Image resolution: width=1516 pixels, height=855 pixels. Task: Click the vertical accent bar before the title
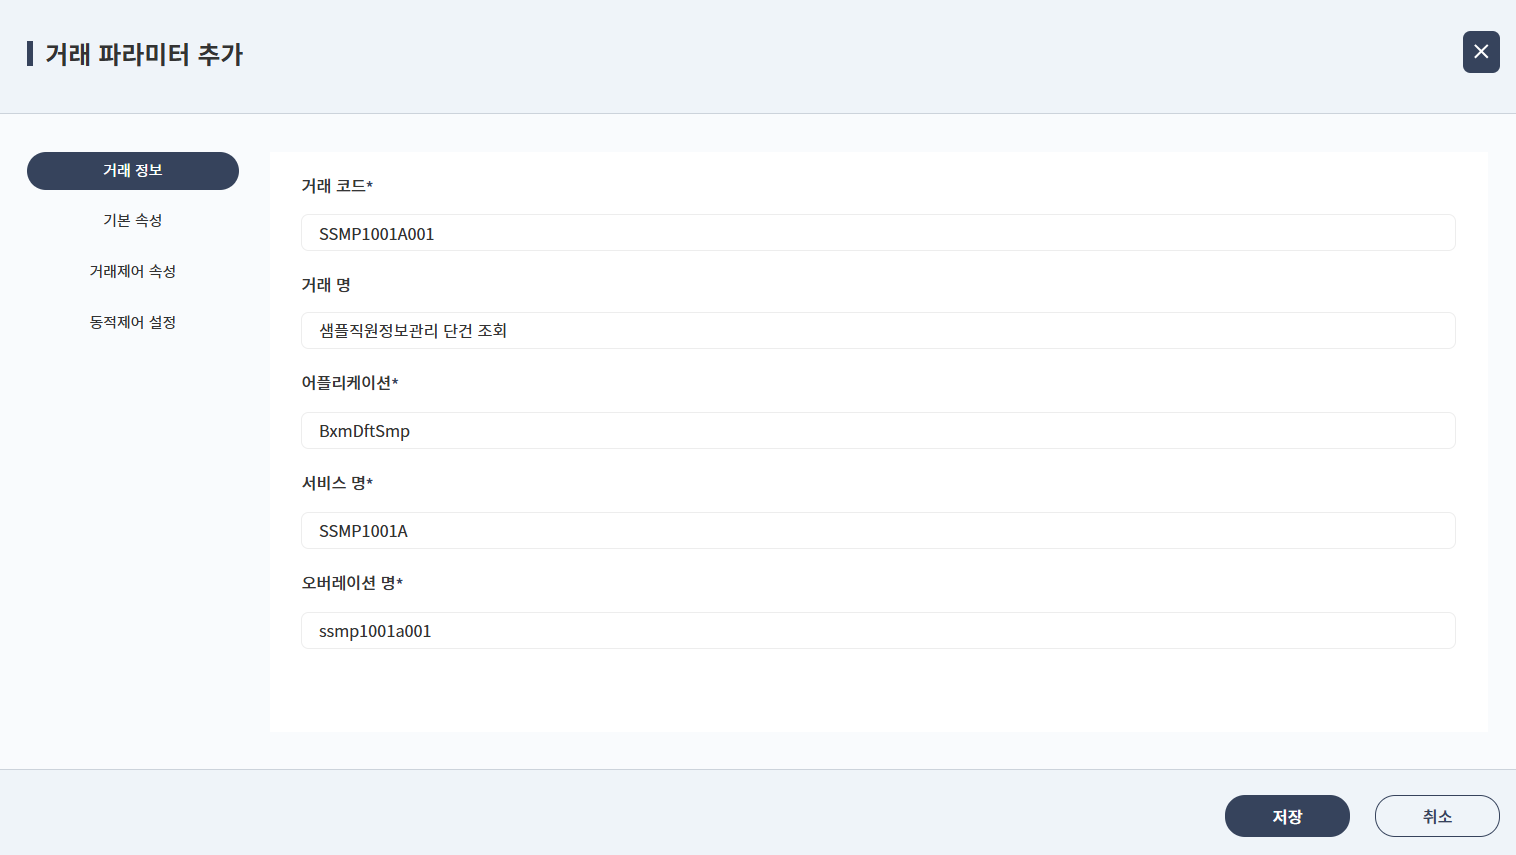(30, 54)
